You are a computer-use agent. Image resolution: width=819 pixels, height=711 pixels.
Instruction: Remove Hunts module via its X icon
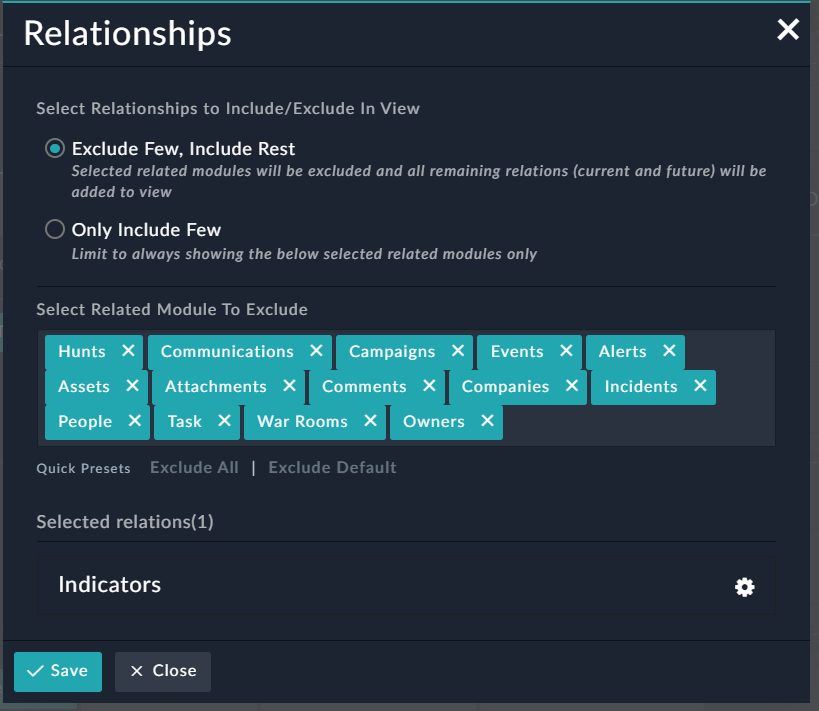(x=128, y=351)
